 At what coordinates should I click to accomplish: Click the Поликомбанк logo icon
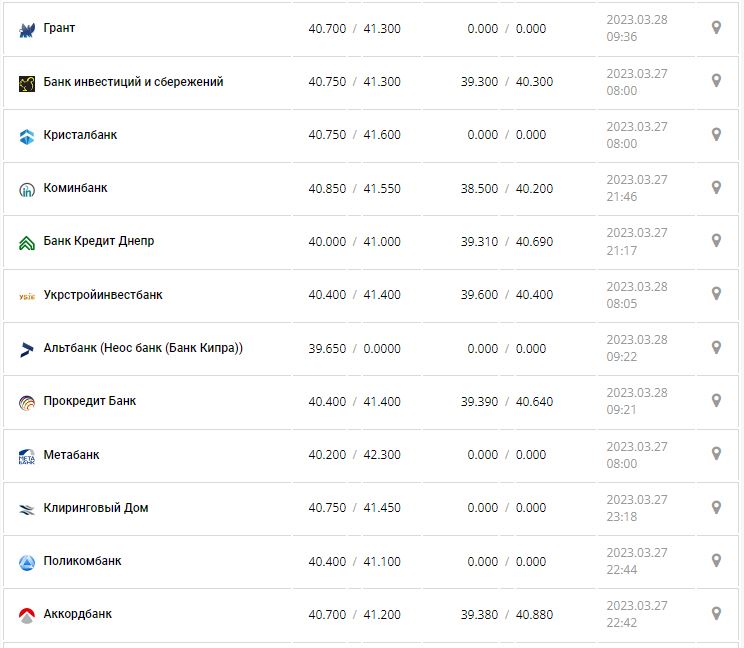pyautogui.click(x=27, y=563)
